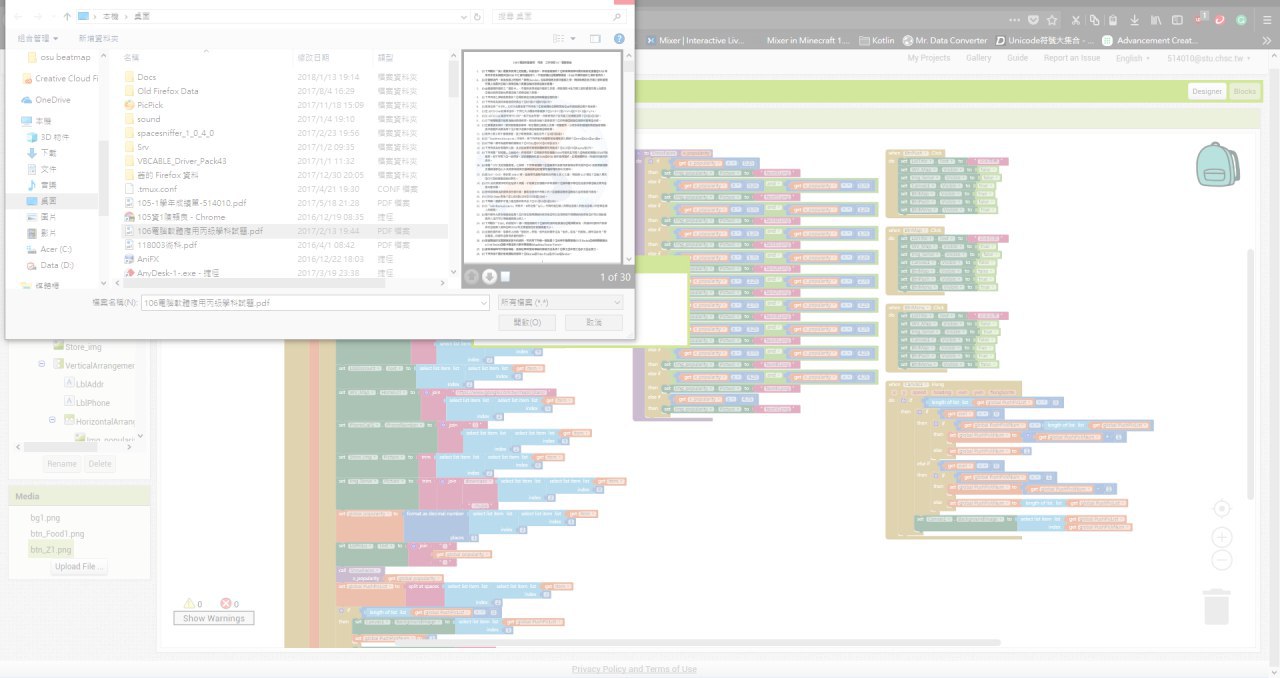Open the view options dropdown in file dialog

tap(573, 38)
